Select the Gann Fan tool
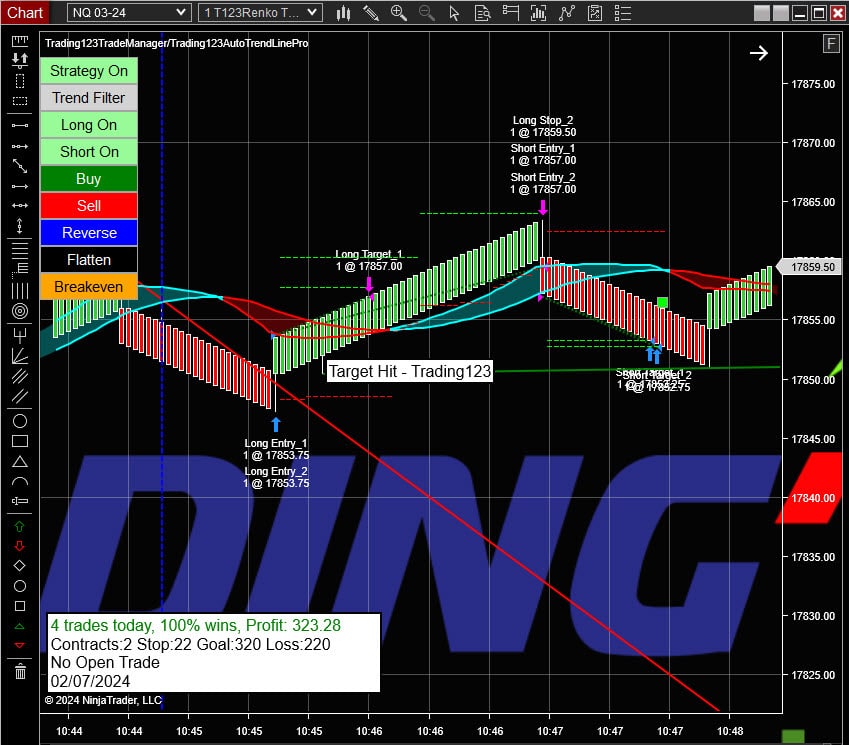The width and height of the screenshot is (849, 745). (20, 356)
